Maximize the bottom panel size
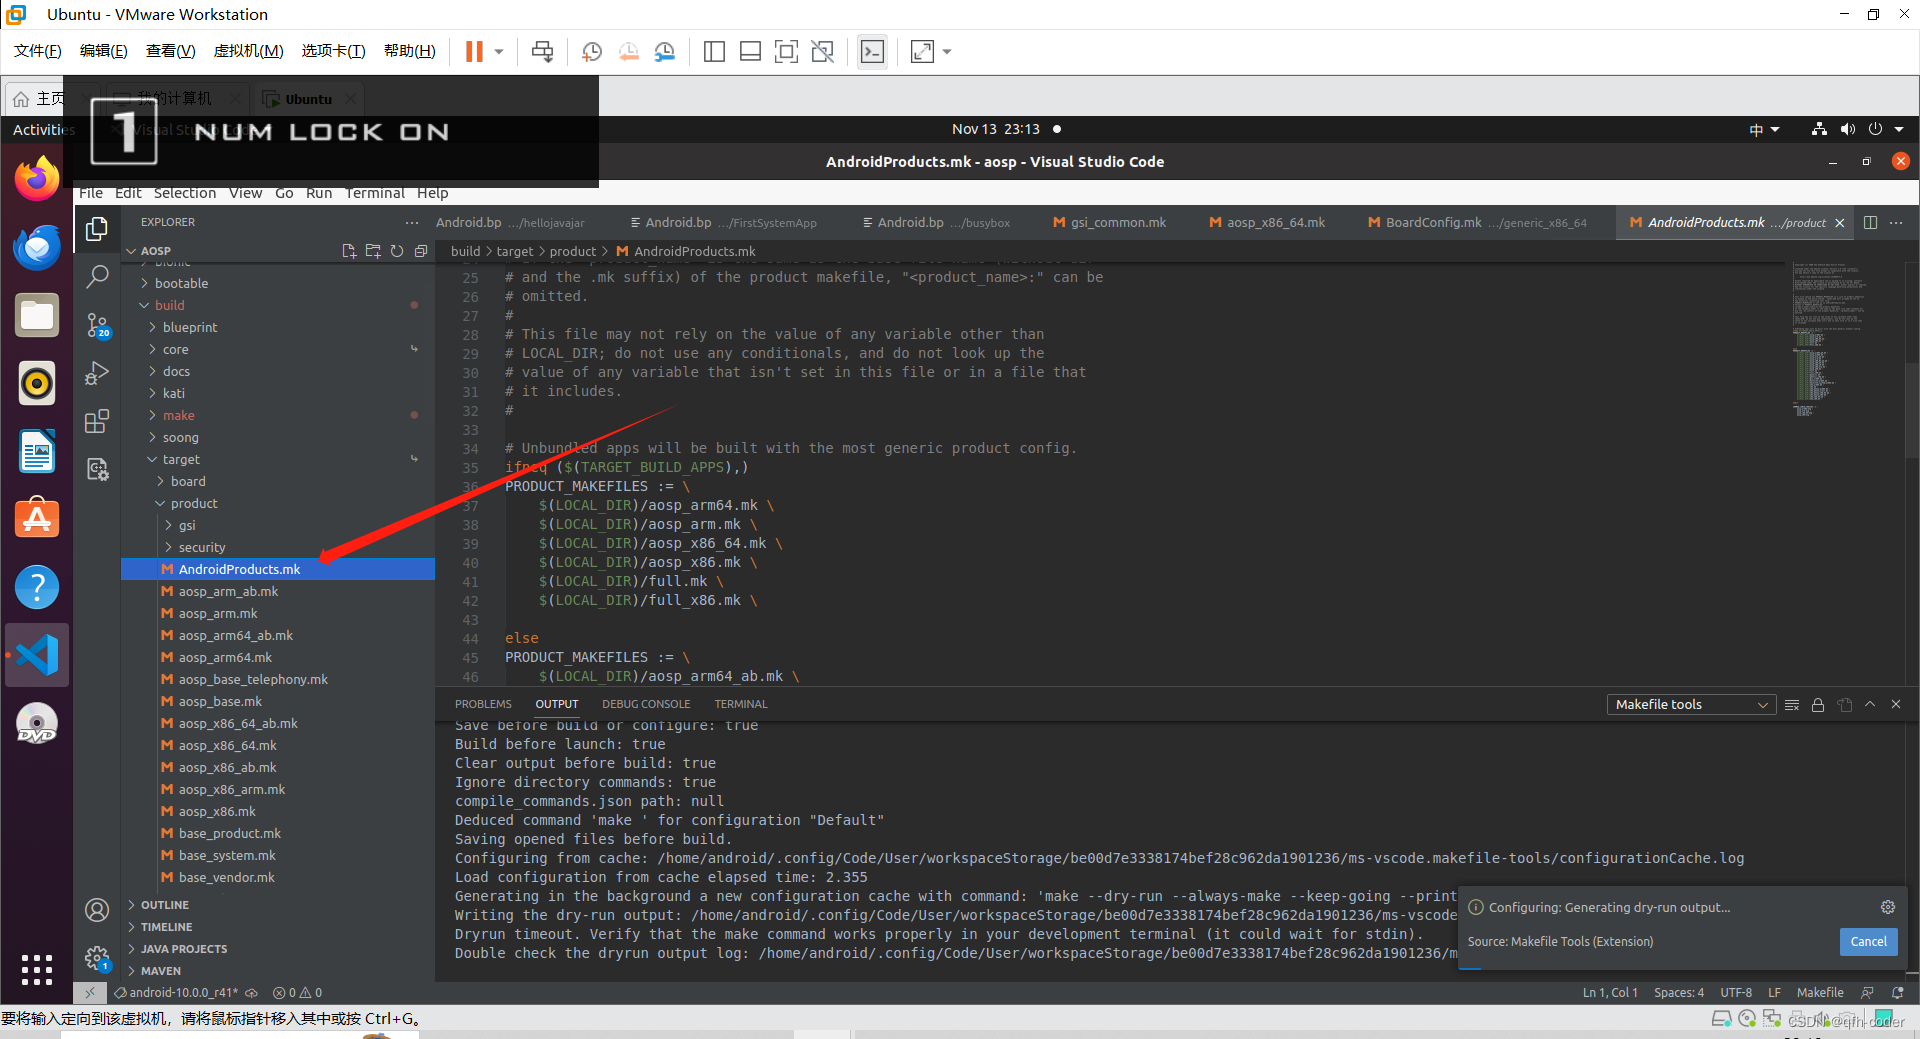This screenshot has width=1920, height=1039. point(1870,704)
